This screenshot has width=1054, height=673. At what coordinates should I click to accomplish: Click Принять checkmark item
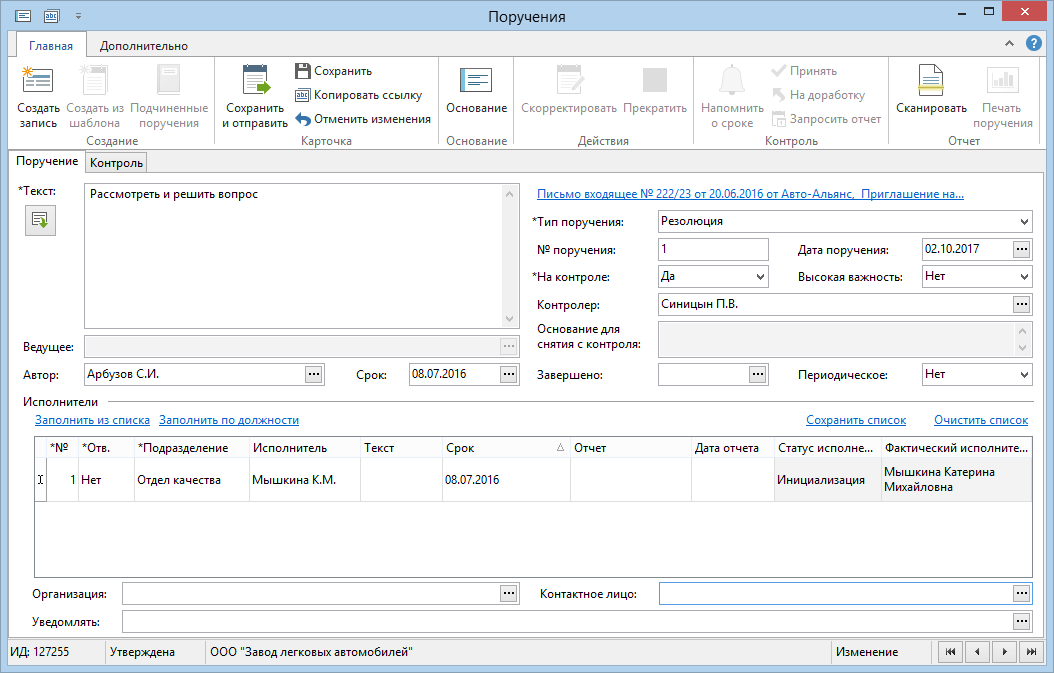pyautogui.click(x=804, y=71)
